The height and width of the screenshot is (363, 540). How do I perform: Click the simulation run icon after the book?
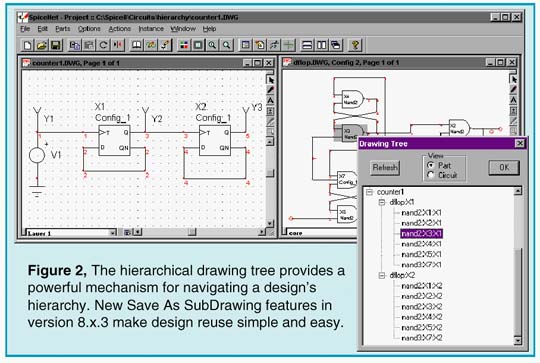pos(151,45)
